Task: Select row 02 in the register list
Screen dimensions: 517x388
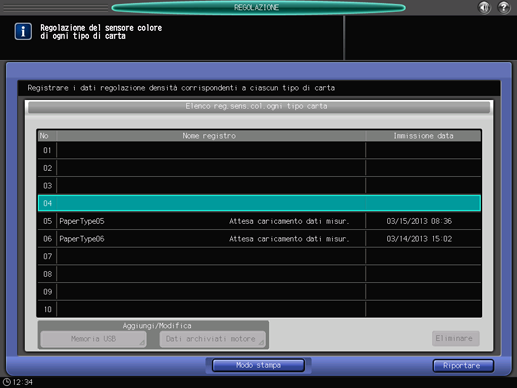Action: point(259,168)
